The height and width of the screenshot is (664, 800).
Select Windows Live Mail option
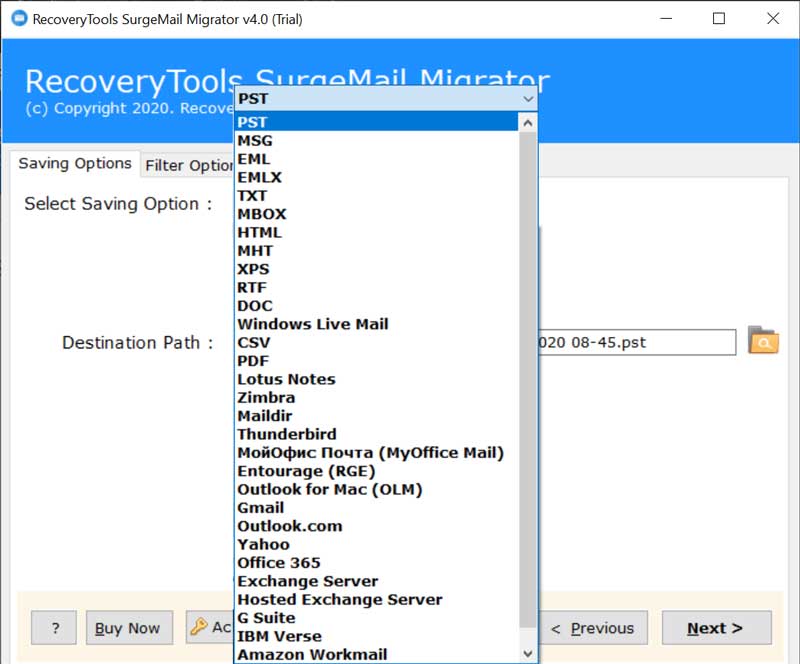(377, 325)
